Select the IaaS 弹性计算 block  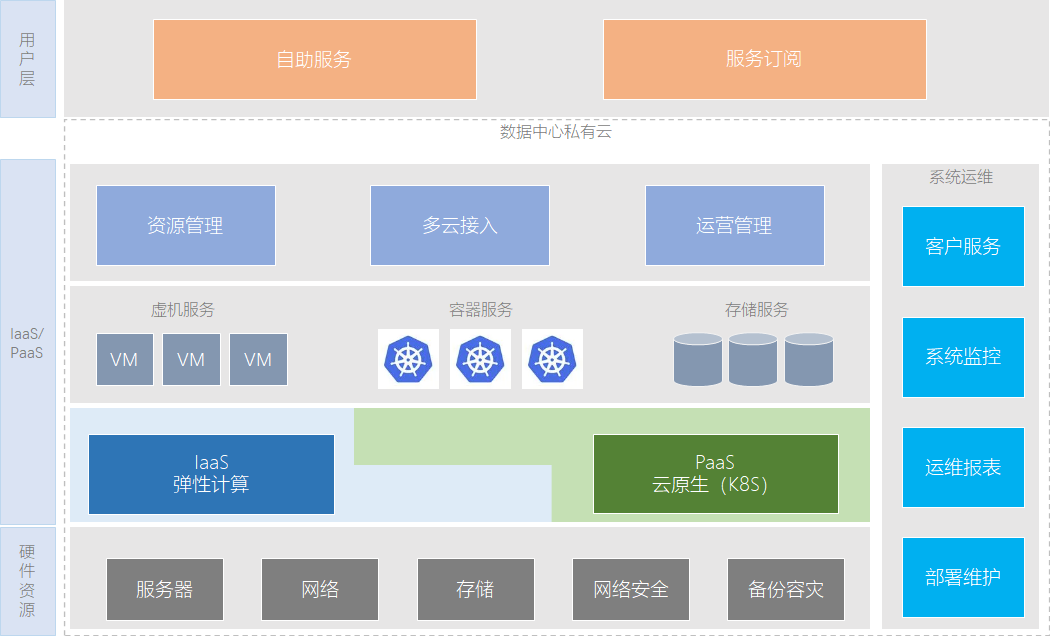click(x=212, y=475)
